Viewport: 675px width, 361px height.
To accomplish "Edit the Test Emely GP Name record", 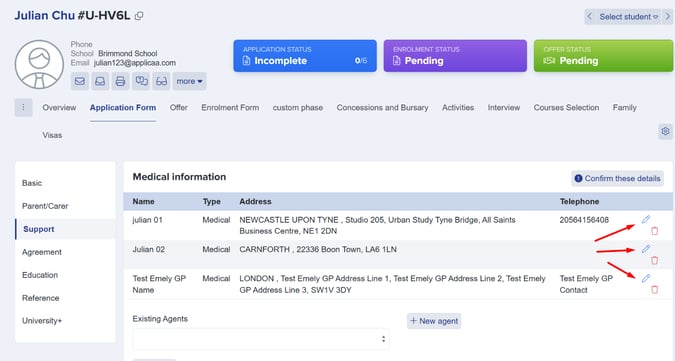I will click(646, 278).
